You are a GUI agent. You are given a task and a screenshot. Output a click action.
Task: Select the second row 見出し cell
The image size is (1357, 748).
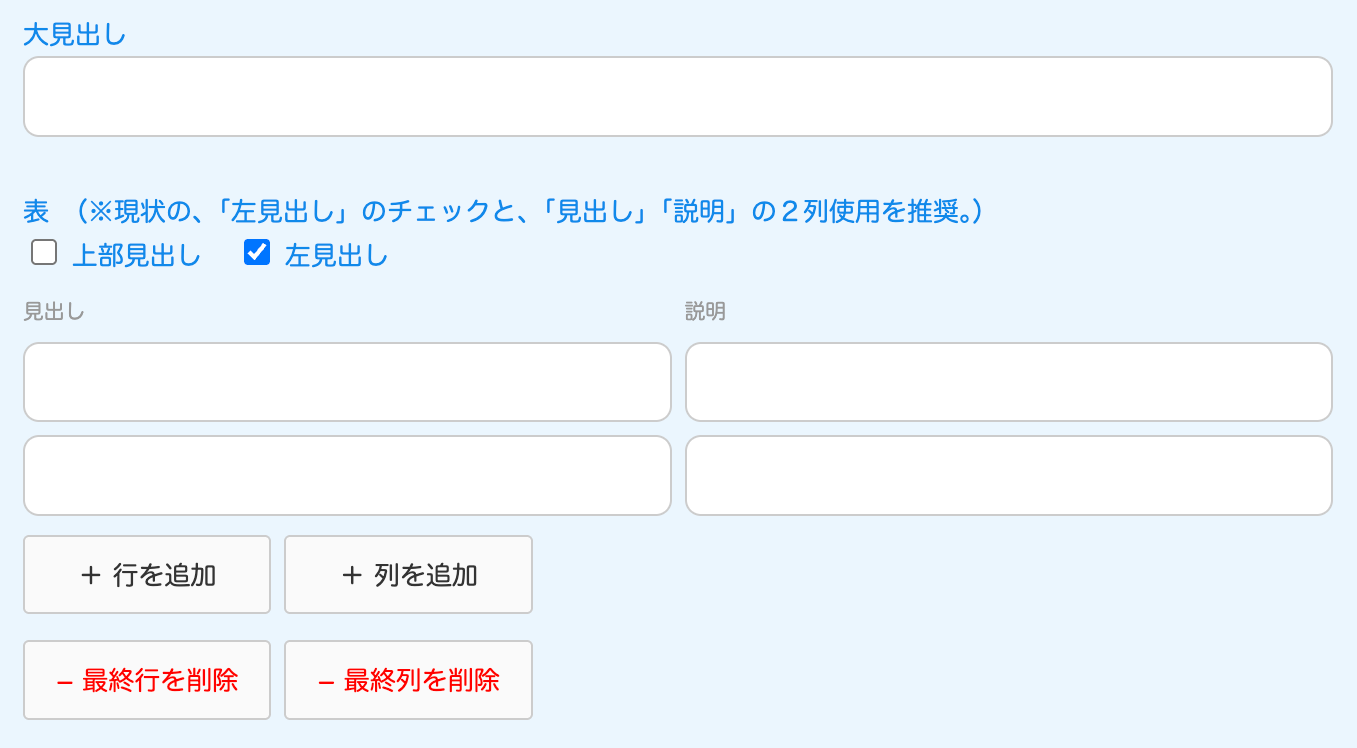tap(347, 475)
